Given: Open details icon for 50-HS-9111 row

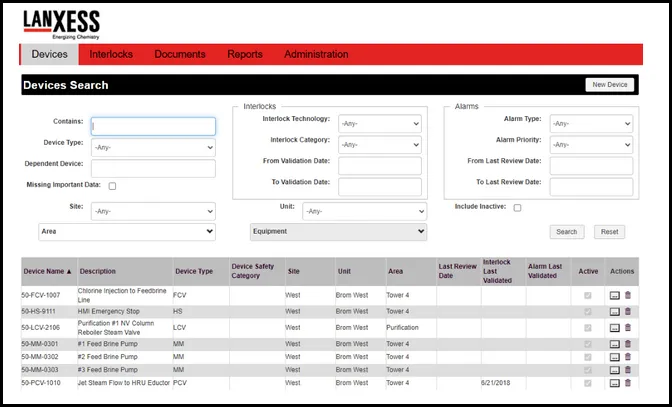Looking at the screenshot, I should tap(615, 311).
